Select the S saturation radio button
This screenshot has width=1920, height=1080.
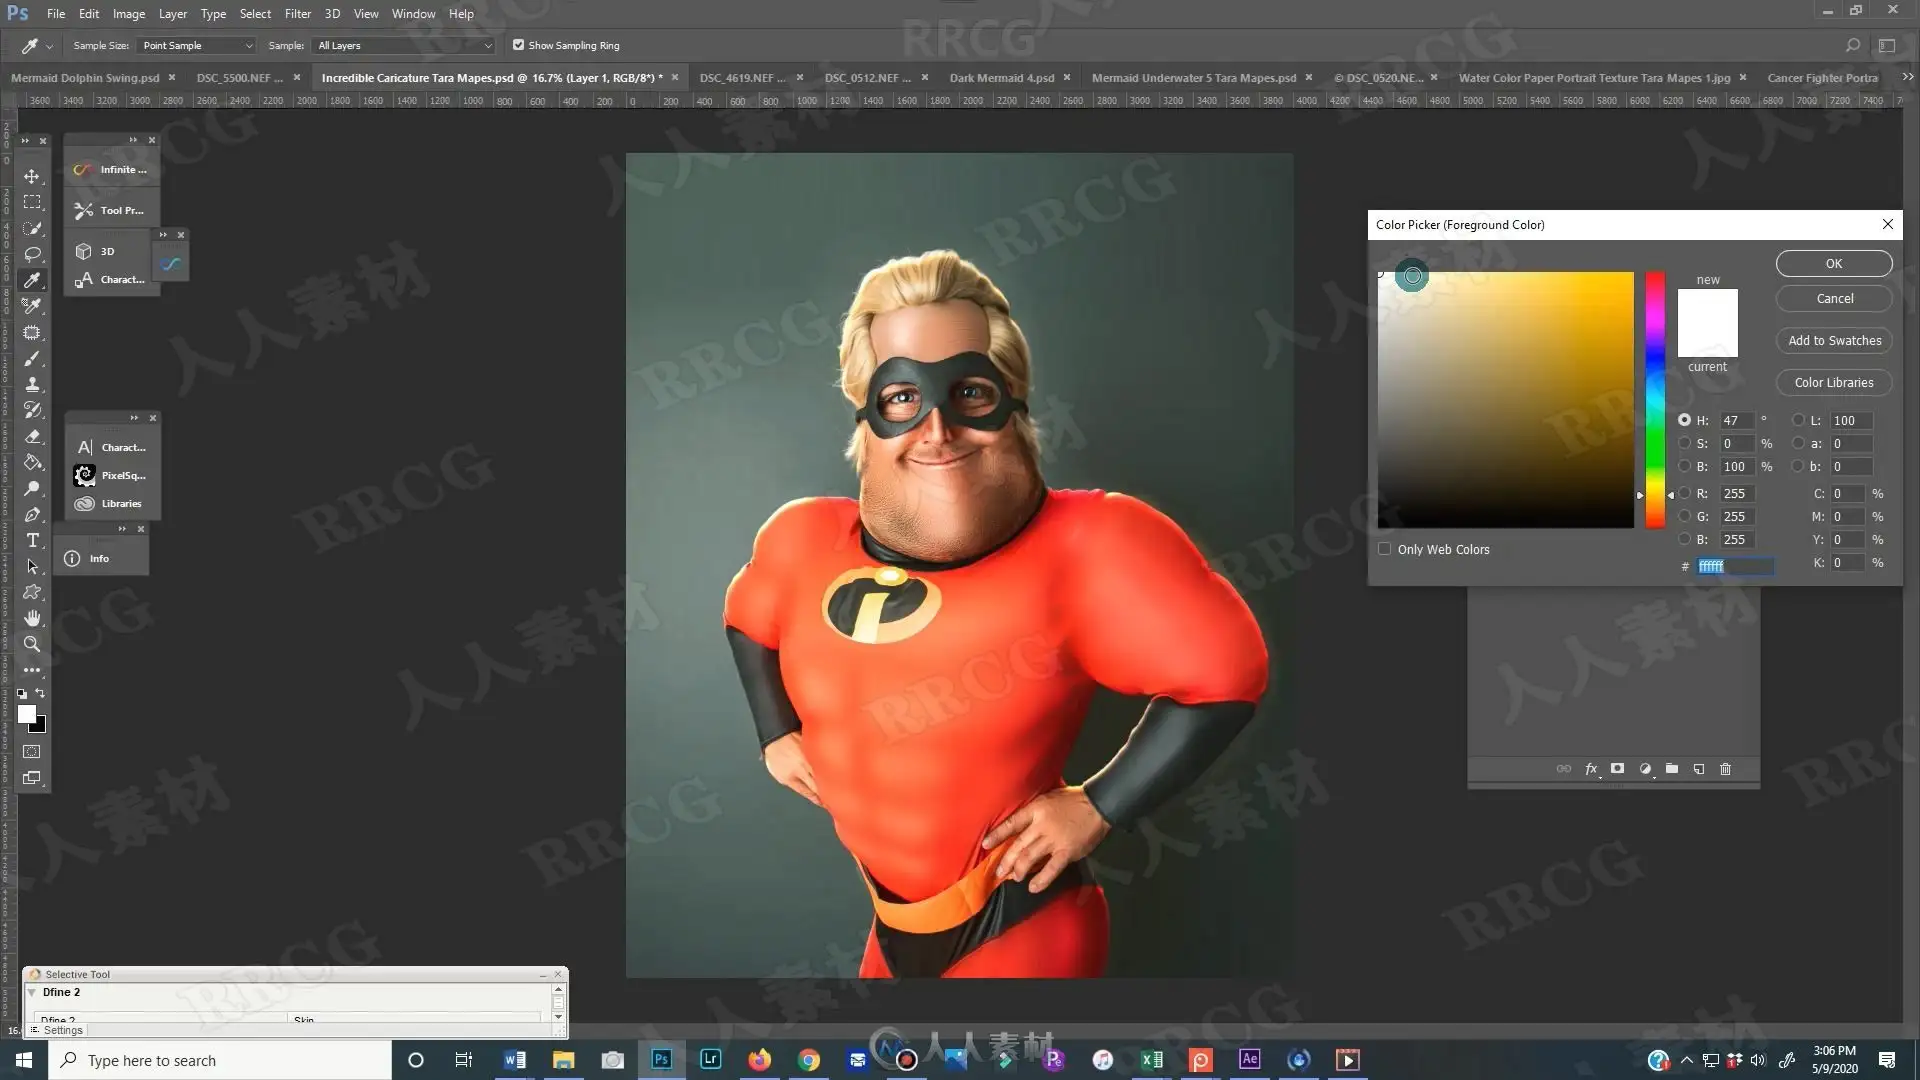tap(1685, 443)
